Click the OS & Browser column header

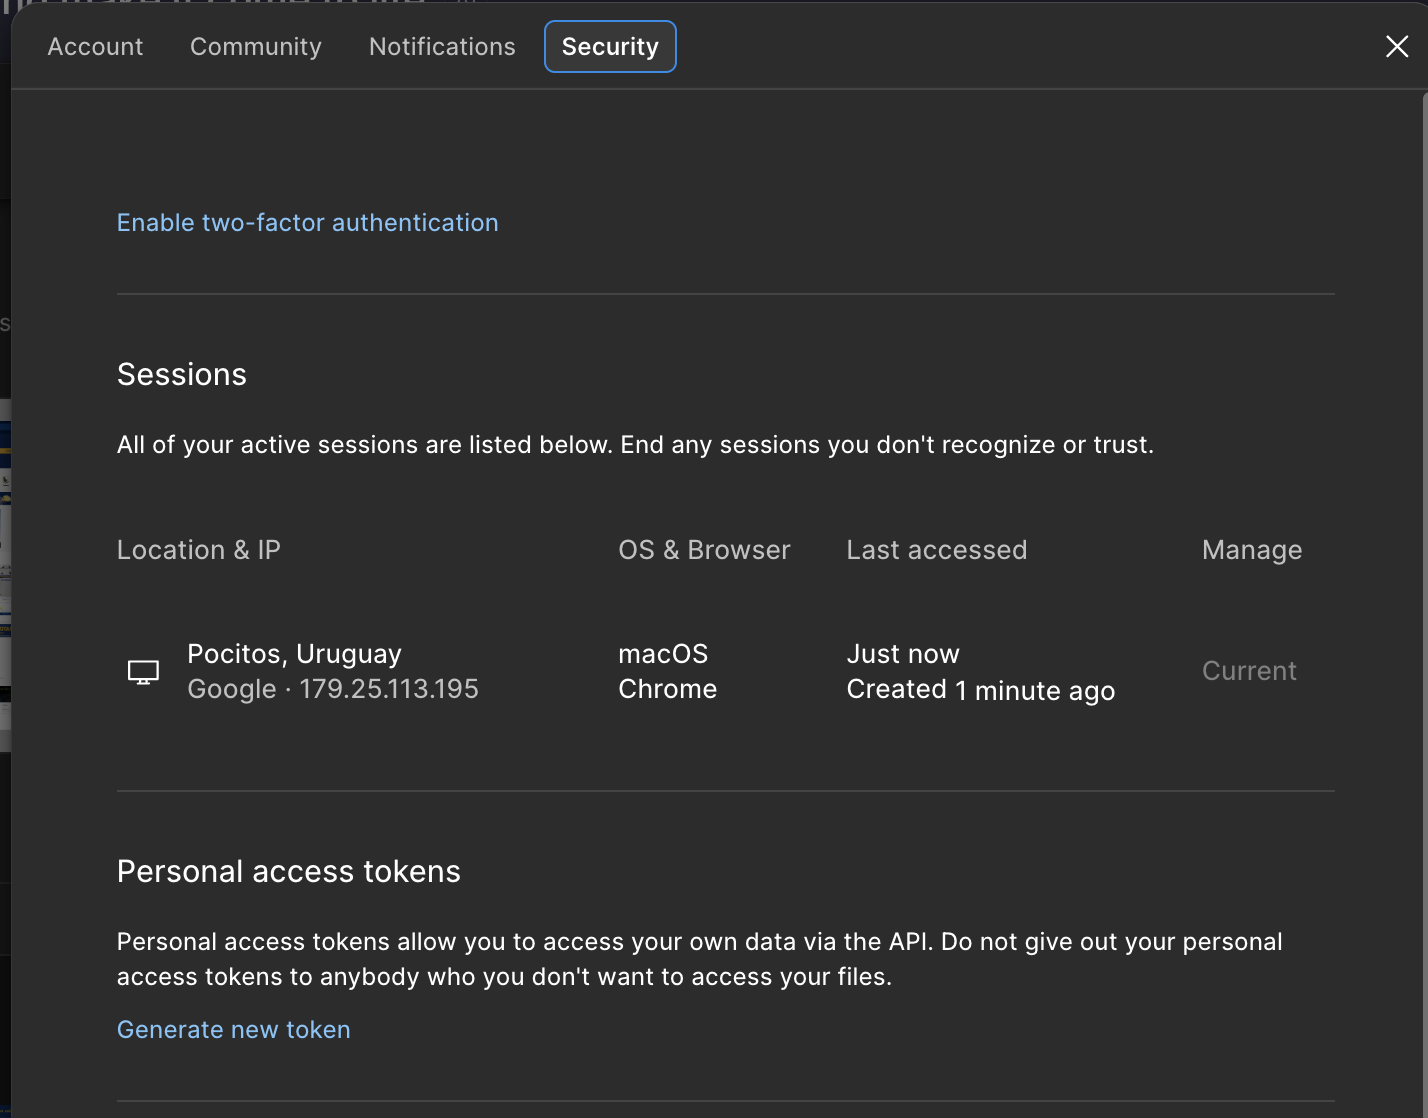click(x=704, y=550)
